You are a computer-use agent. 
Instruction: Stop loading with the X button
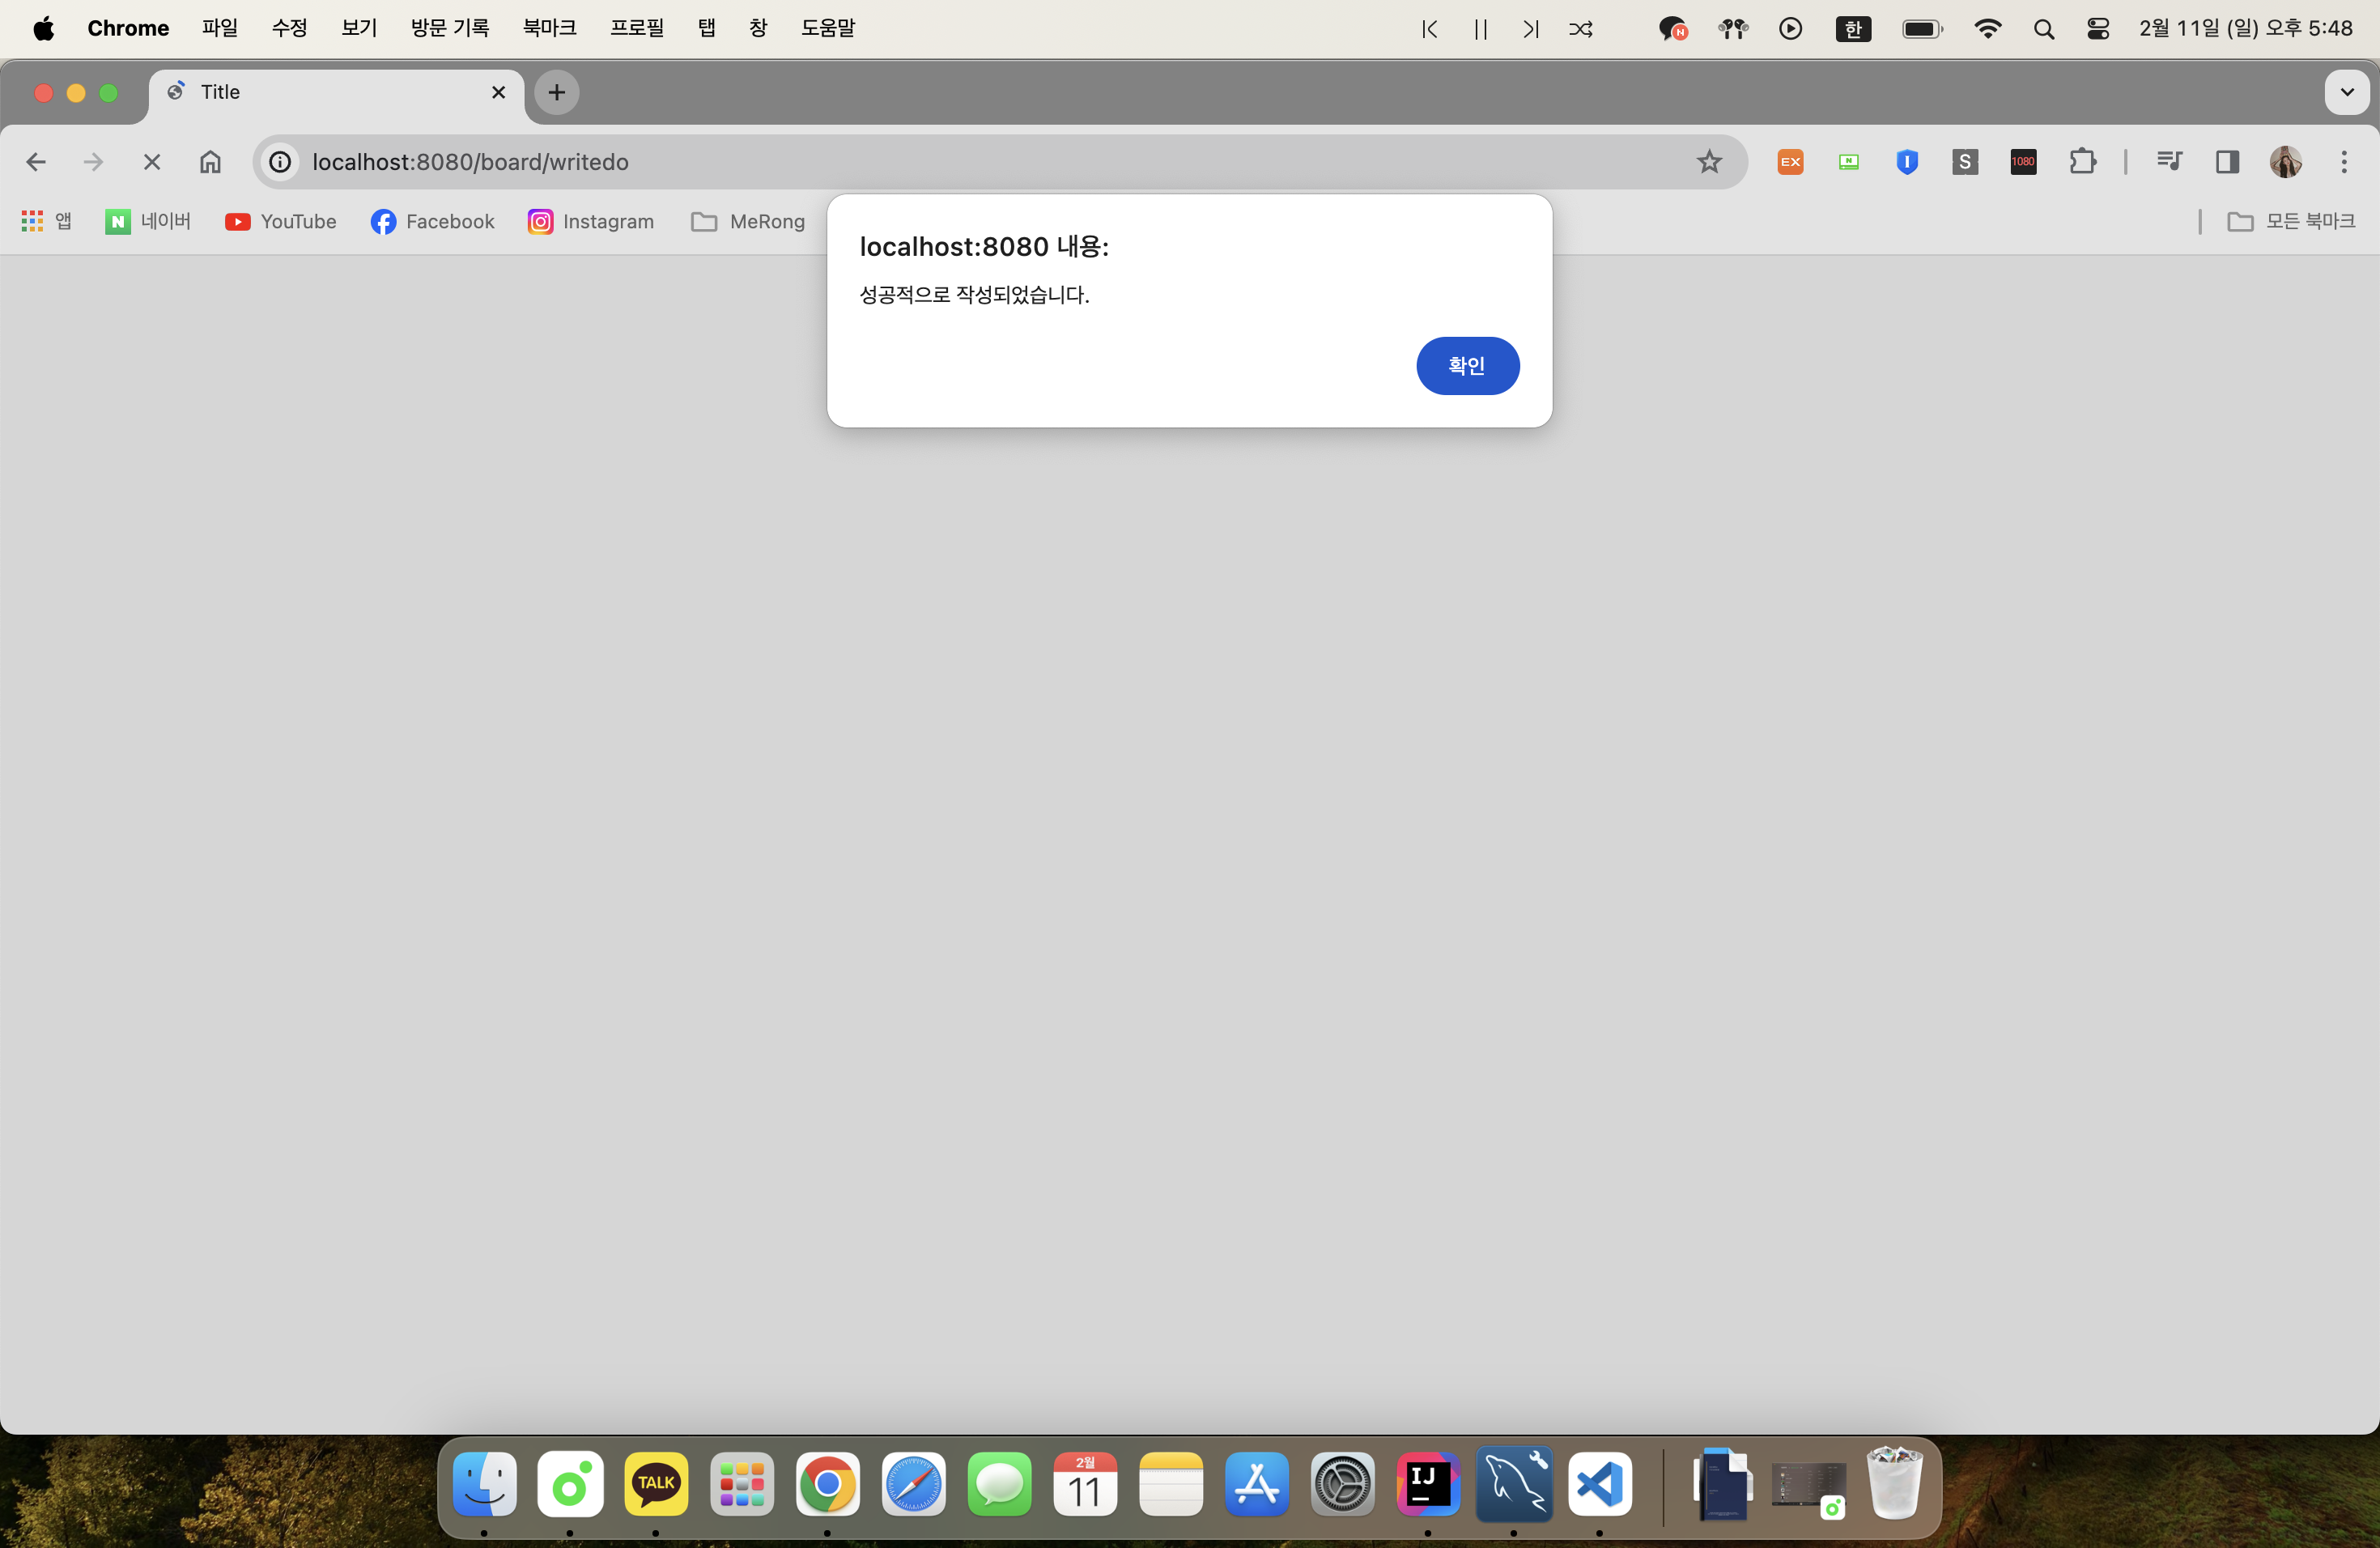tap(152, 162)
